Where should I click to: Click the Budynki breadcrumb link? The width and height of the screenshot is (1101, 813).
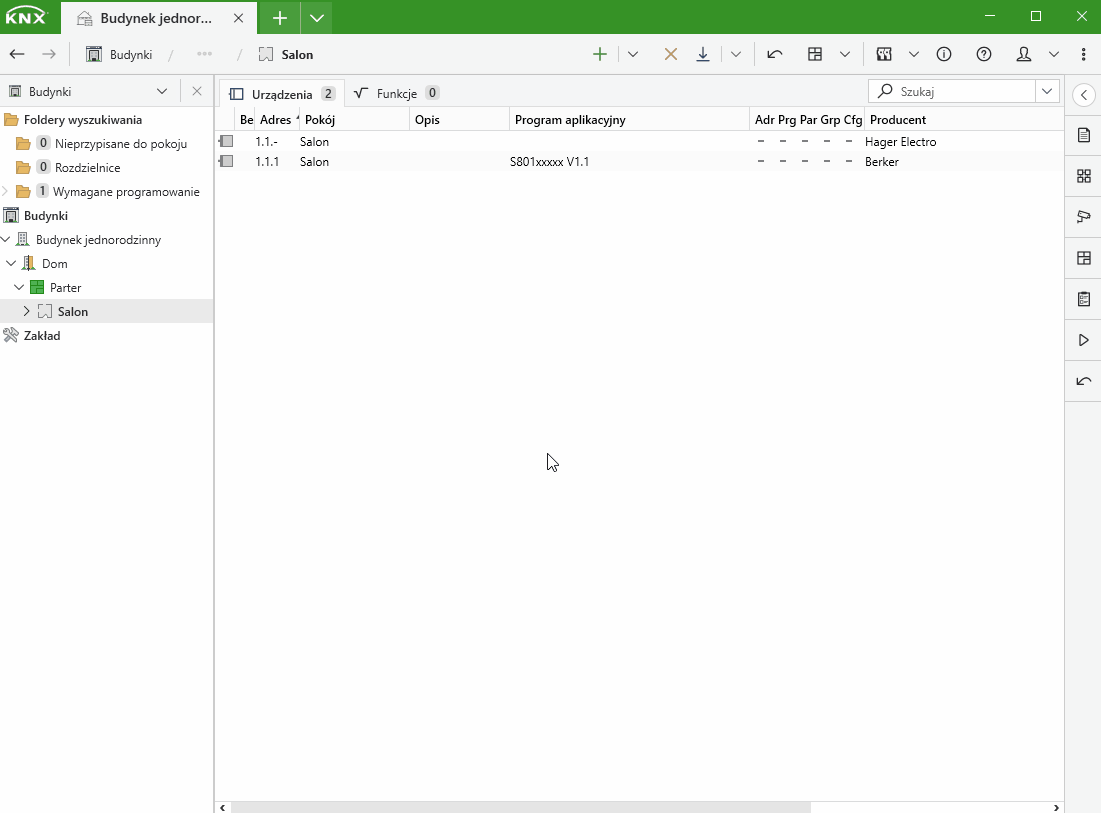click(130, 55)
